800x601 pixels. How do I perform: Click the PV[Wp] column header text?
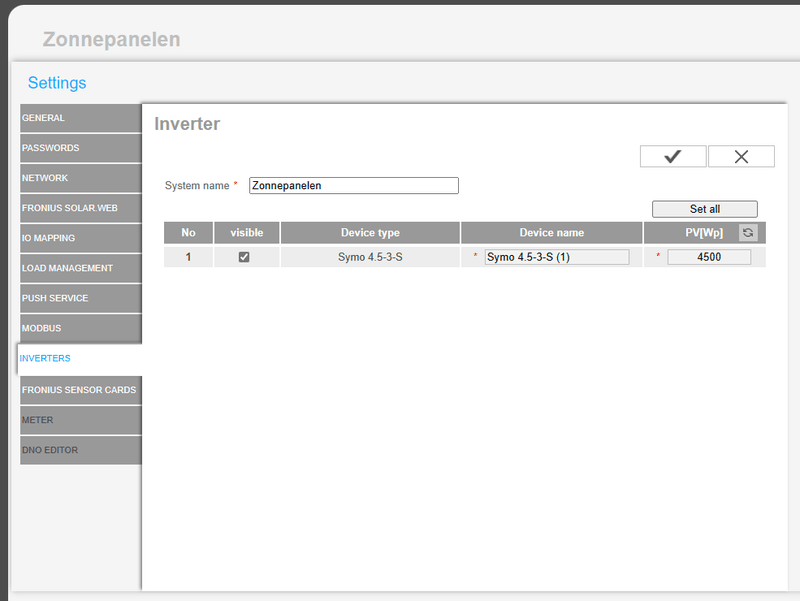click(x=704, y=233)
